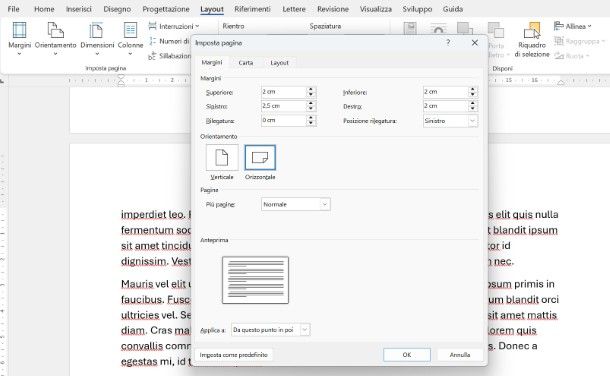Viewport: 610px width, 376px height.
Task: Switch to the Home ribbon tab
Action: [x=44, y=9]
